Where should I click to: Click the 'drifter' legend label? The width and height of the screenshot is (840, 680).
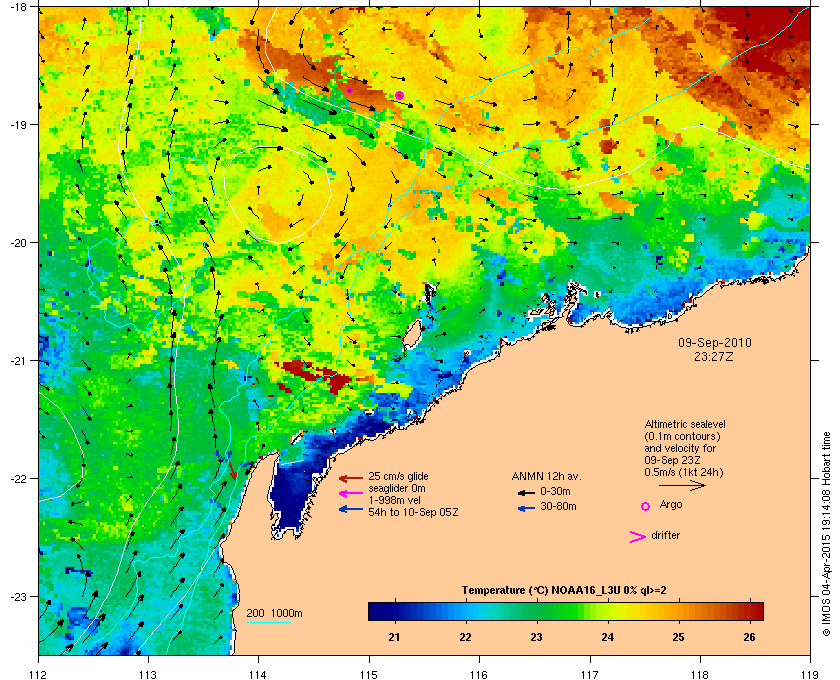665,535
